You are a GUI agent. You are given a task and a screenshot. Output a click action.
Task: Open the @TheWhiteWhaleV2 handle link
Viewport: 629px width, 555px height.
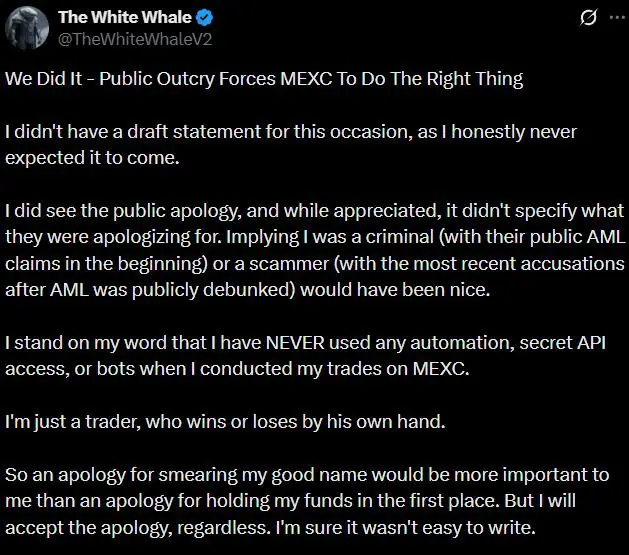(134, 39)
